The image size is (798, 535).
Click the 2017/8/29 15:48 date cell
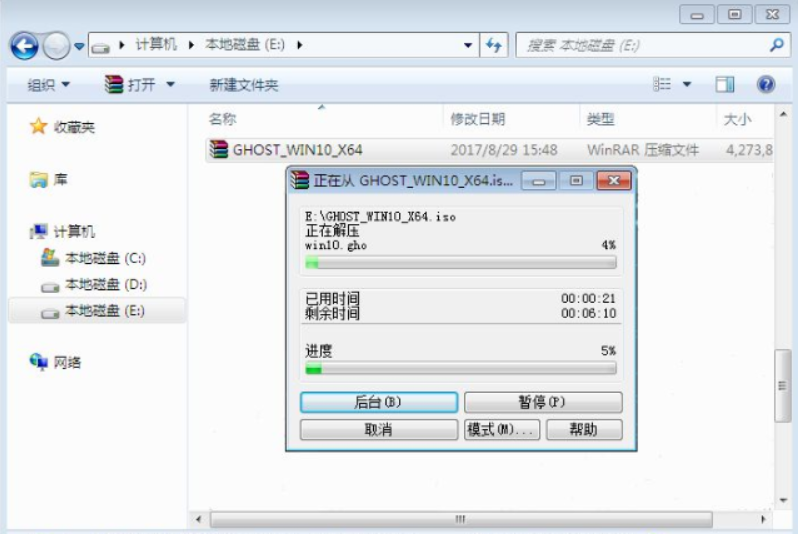pos(504,150)
